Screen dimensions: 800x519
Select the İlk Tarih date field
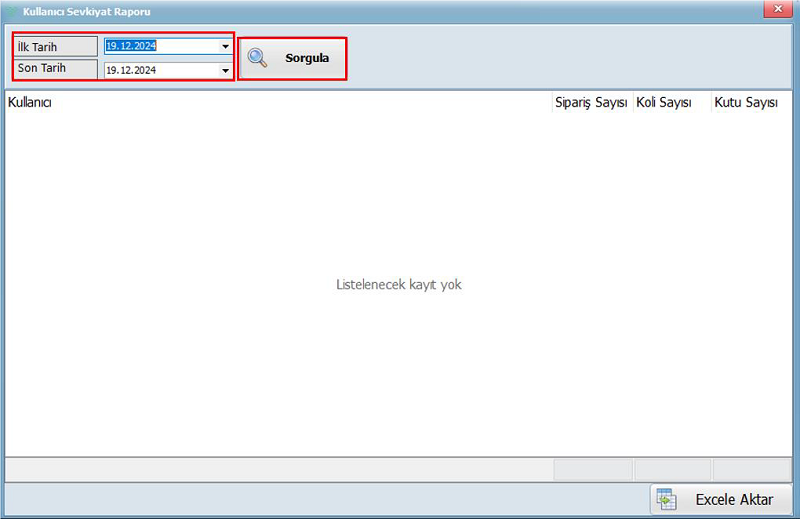click(160, 47)
